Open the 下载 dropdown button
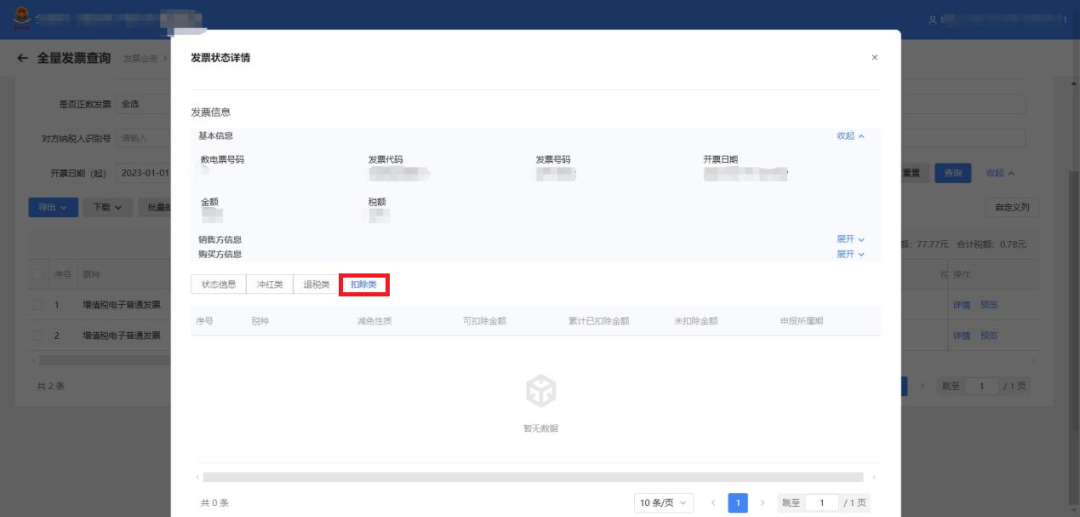 (x=107, y=207)
